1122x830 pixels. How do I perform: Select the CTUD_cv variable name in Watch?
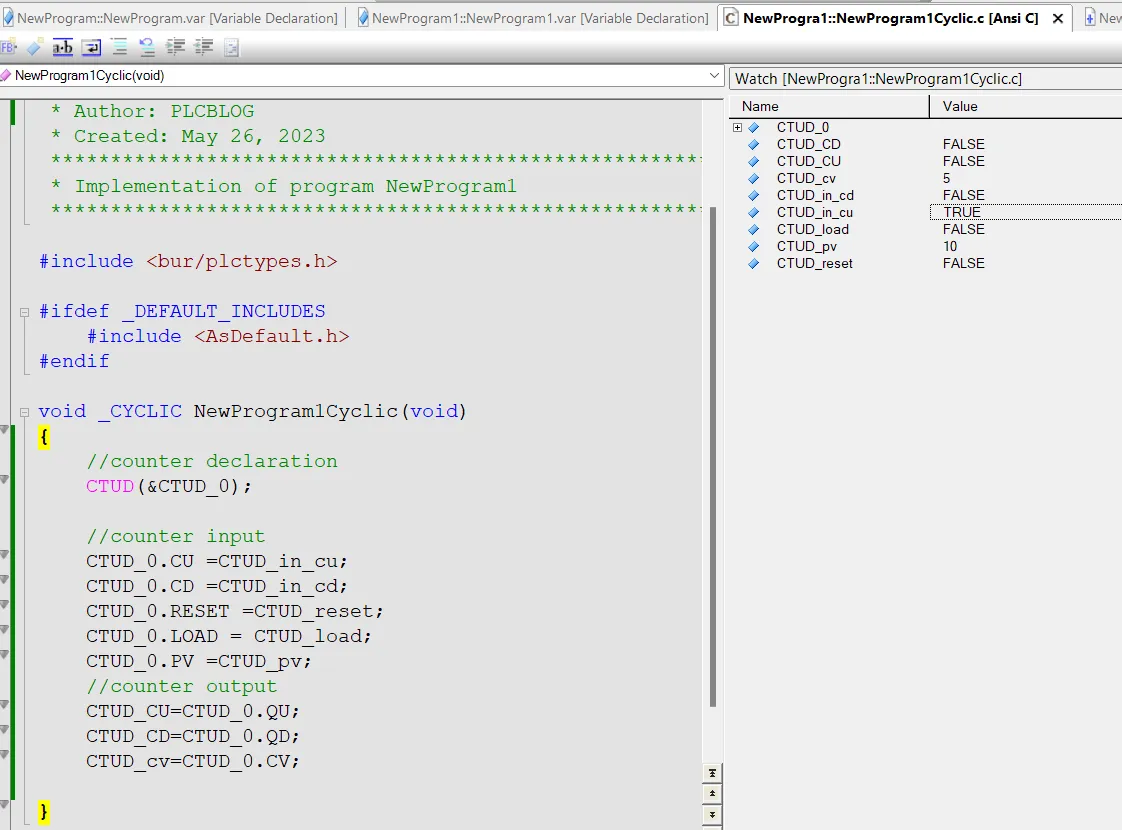coord(806,179)
